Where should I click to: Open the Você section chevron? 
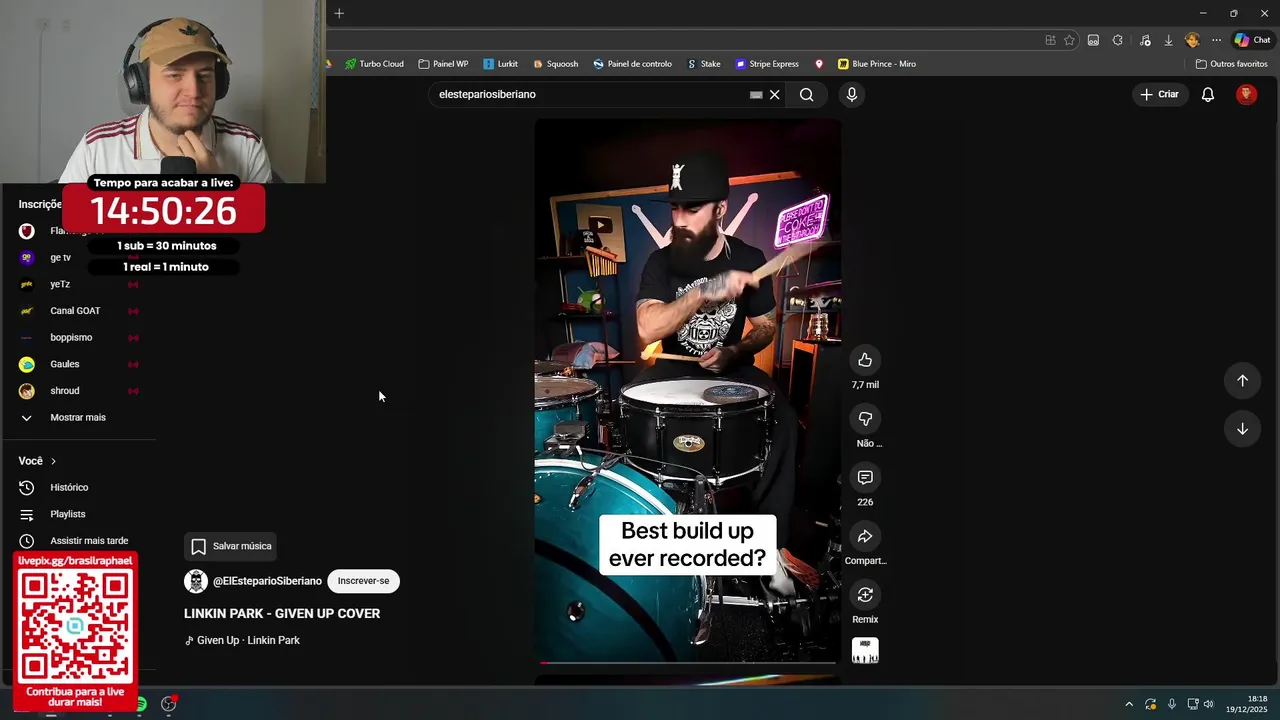tap(53, 461)
